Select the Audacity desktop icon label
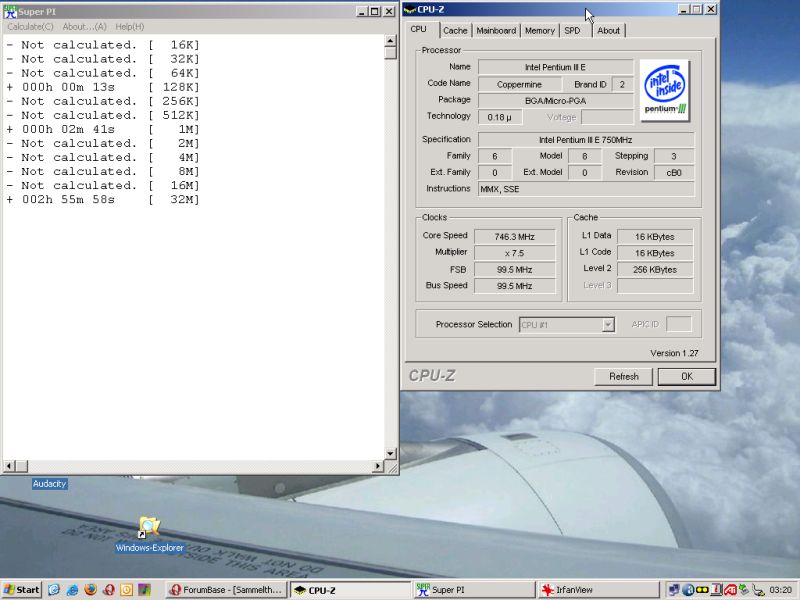Image resolution: width=800 pixels, height=600 pixels. point(49,484)
